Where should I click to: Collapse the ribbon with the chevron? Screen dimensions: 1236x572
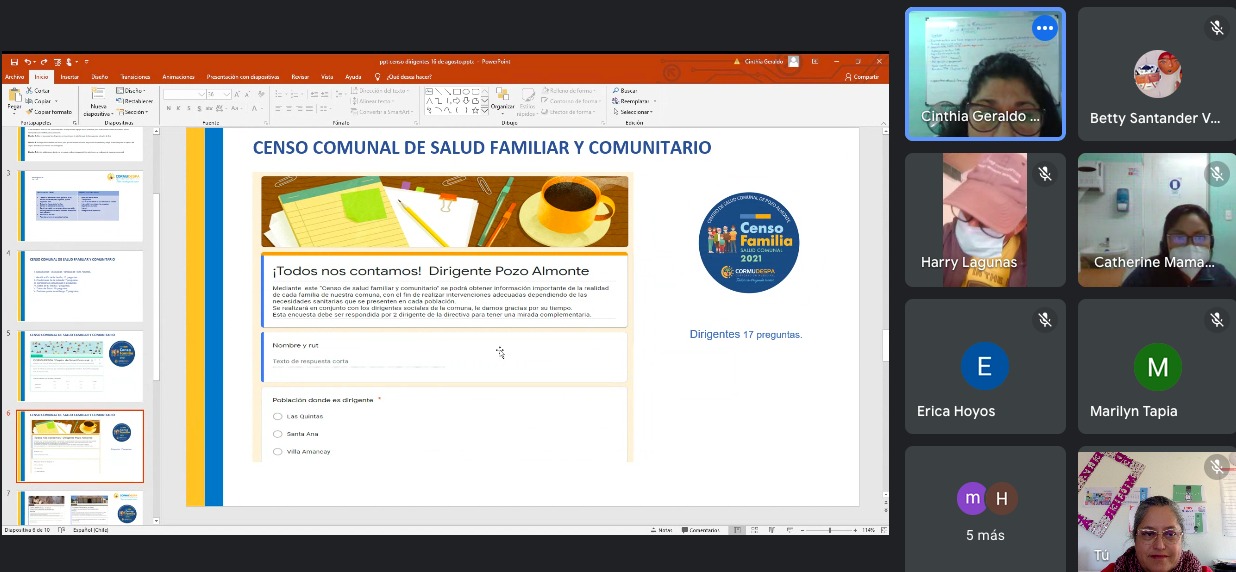tap(884, 123)
